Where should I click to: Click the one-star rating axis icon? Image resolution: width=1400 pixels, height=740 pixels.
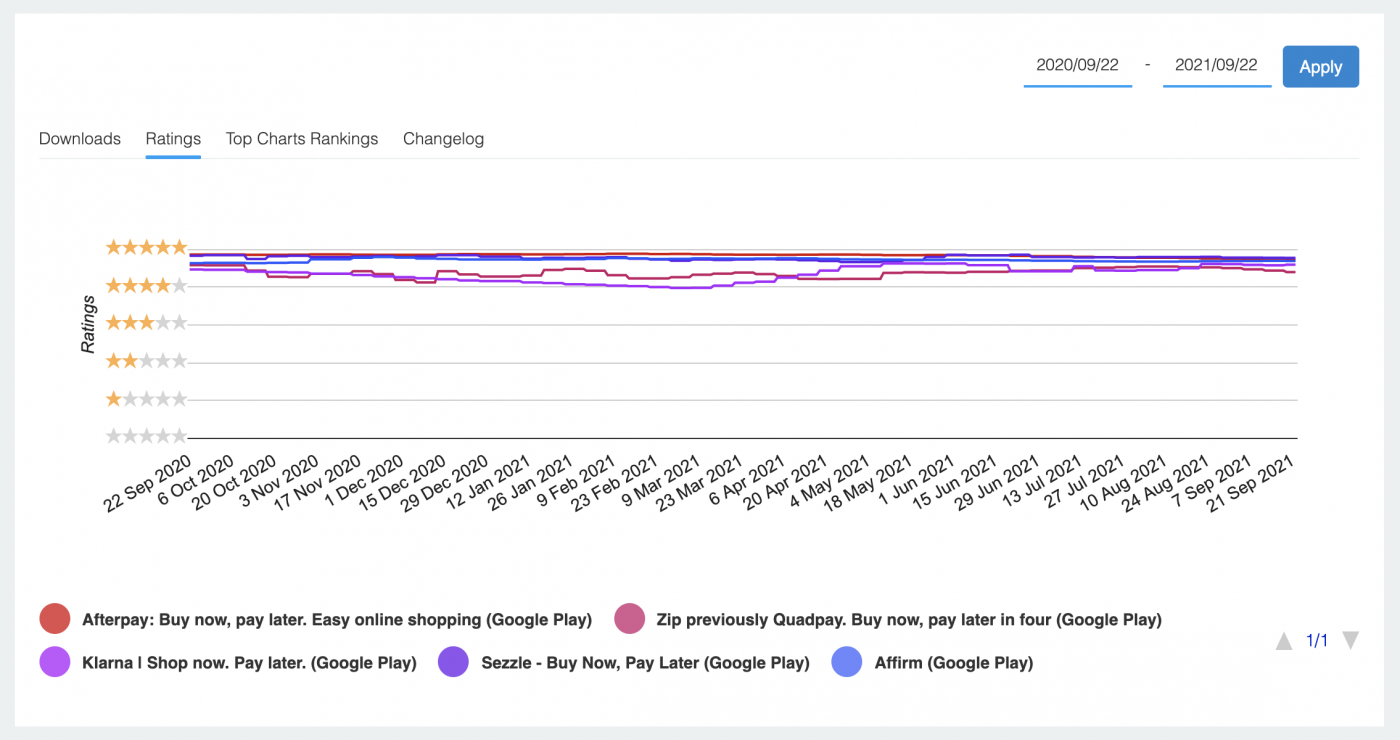[x=146, y=398]
